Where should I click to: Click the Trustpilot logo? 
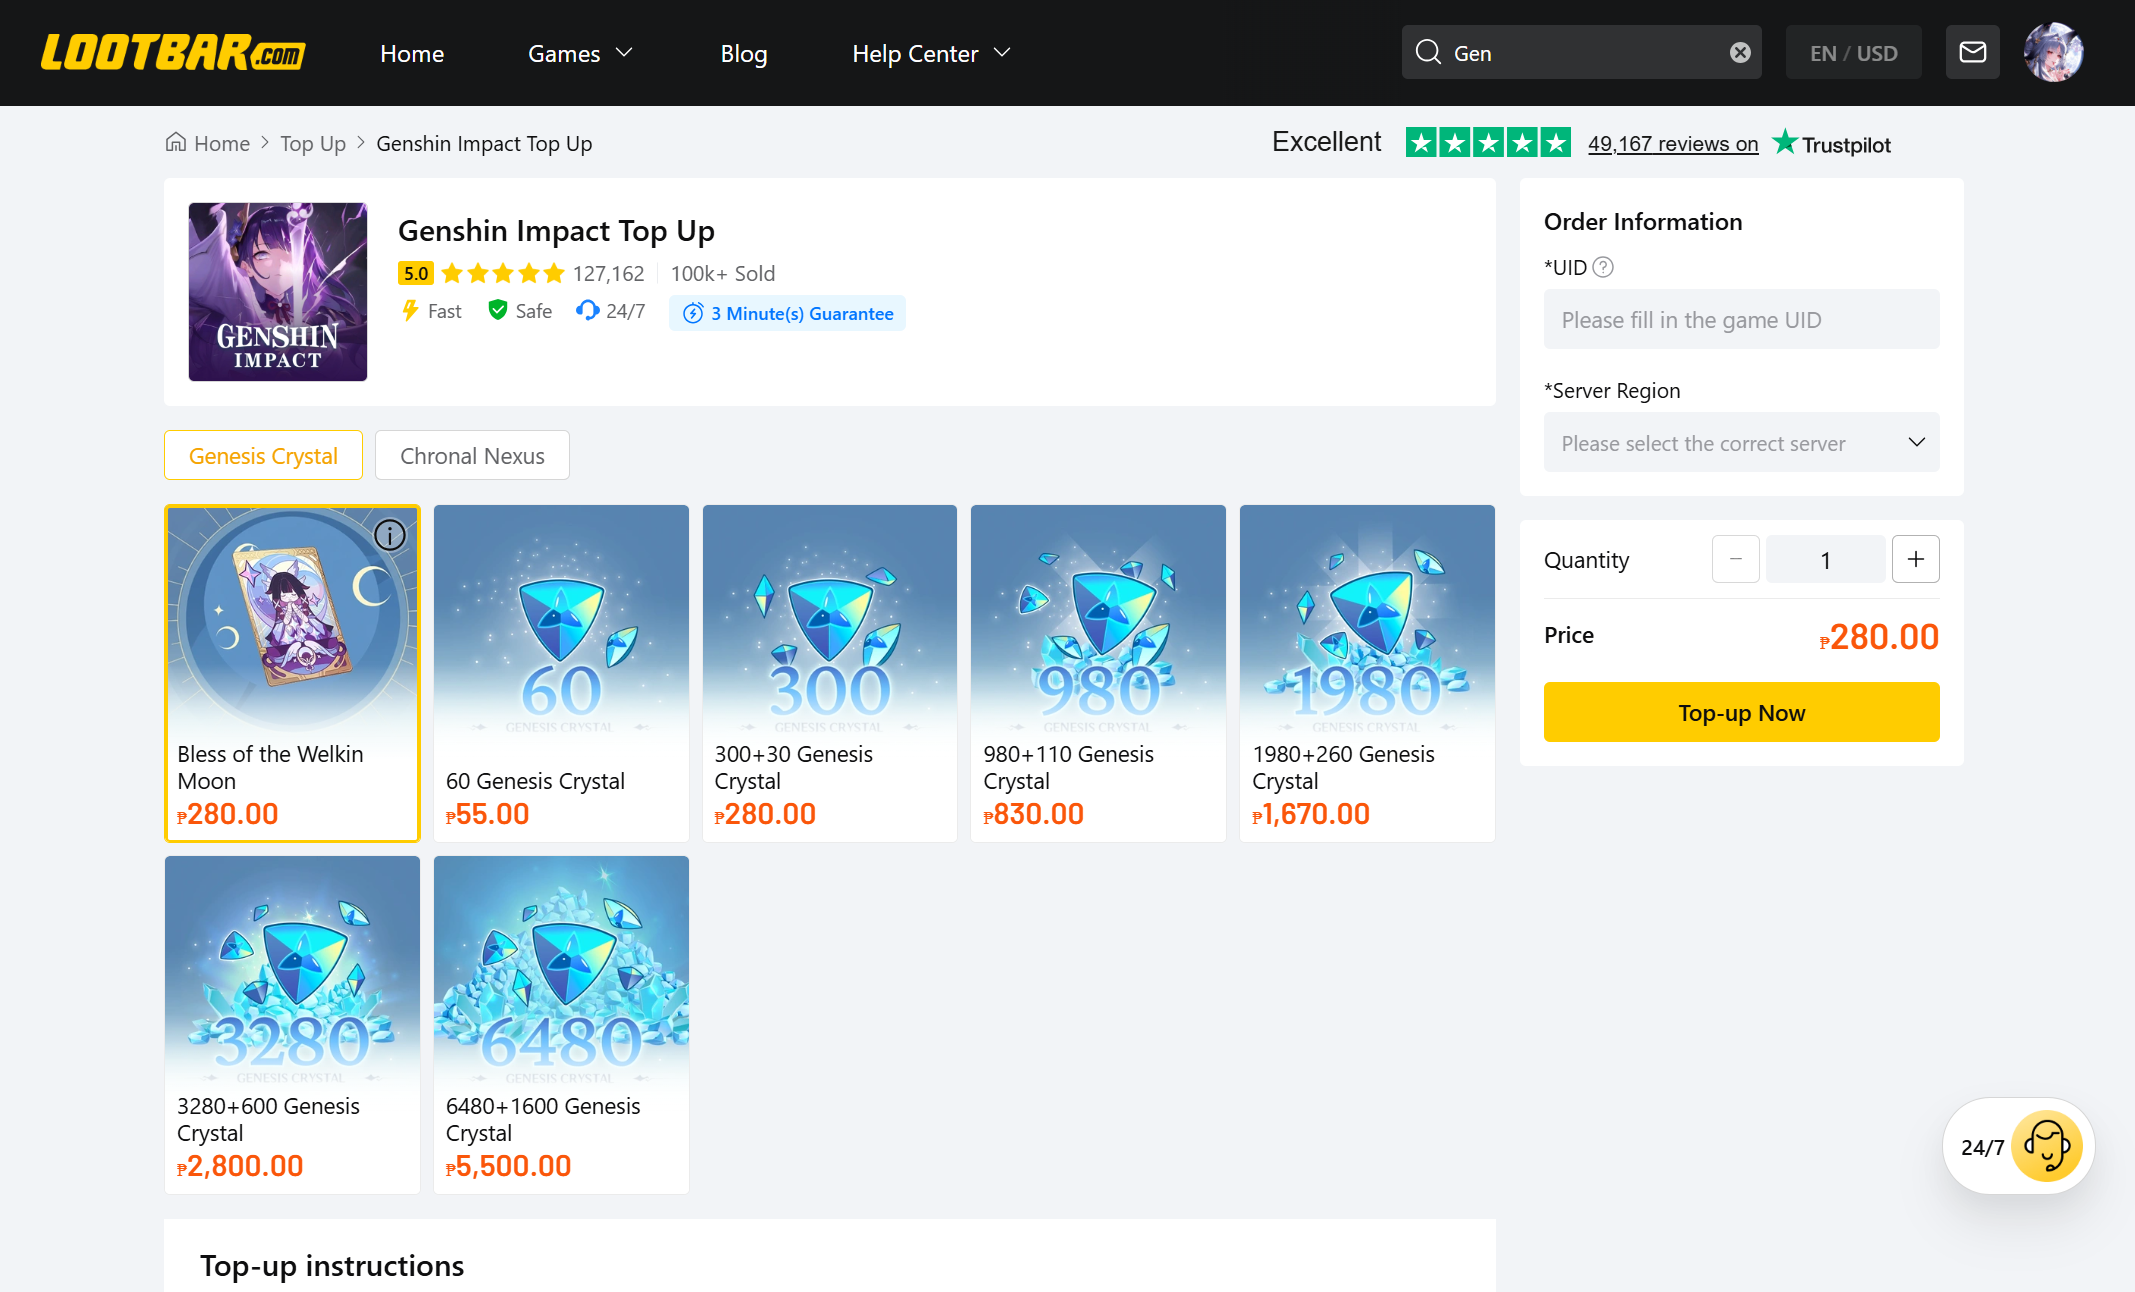coord(1831,144)
